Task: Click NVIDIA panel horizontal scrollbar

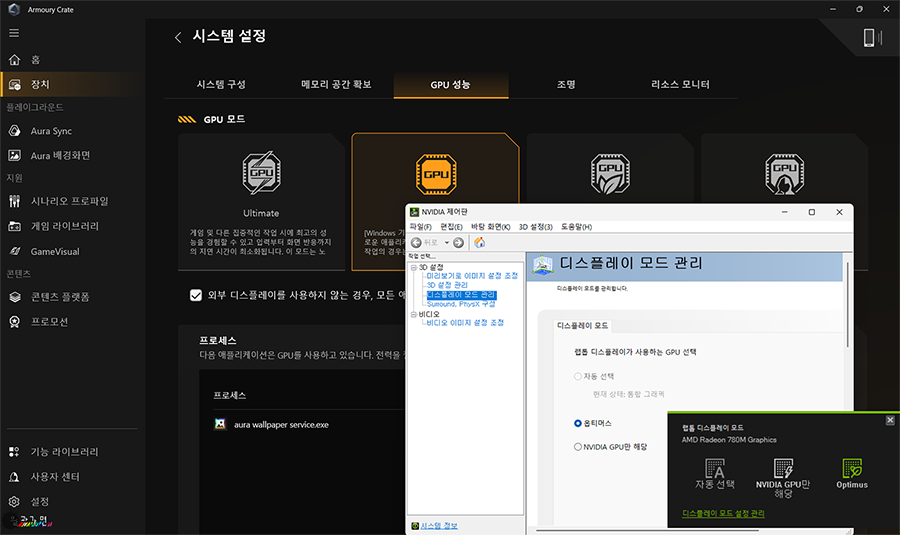Action: pyautogui.click(x=647, y=530)
